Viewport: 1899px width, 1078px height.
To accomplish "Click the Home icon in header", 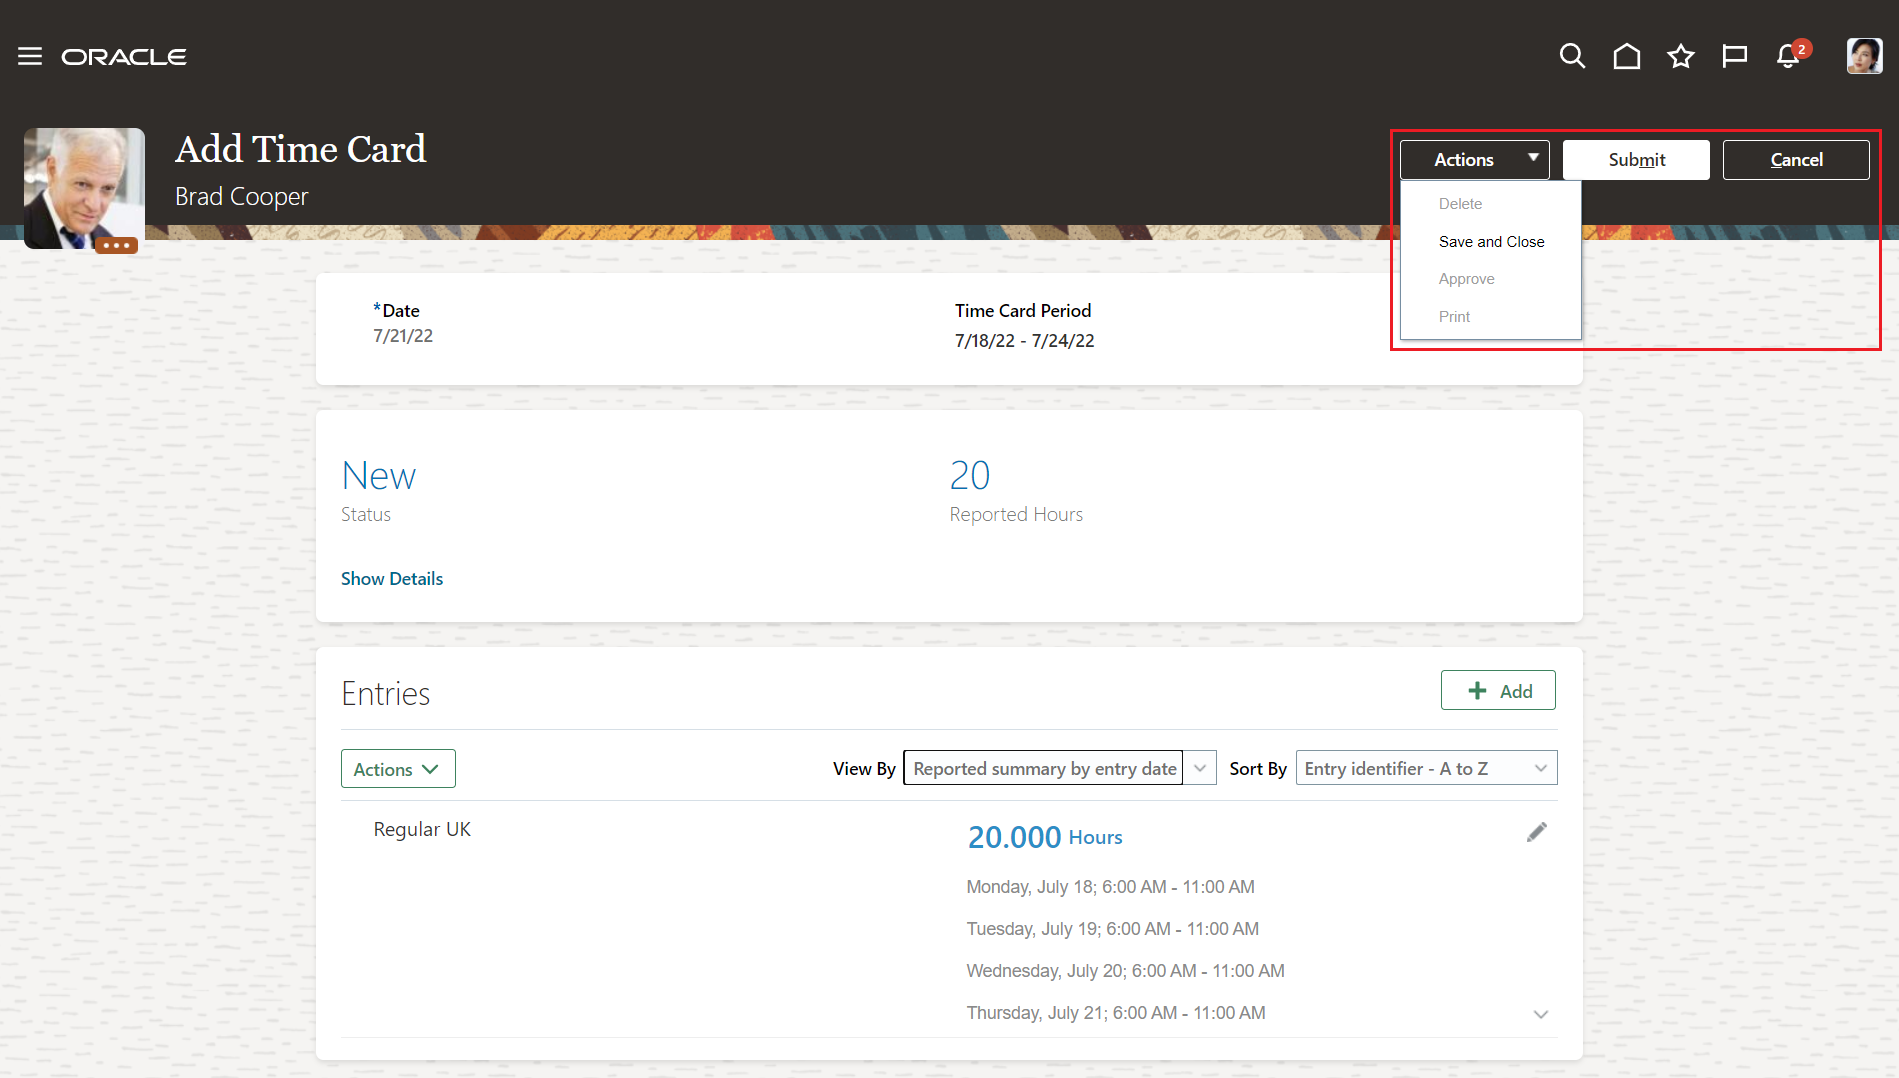I will 1626,56.
